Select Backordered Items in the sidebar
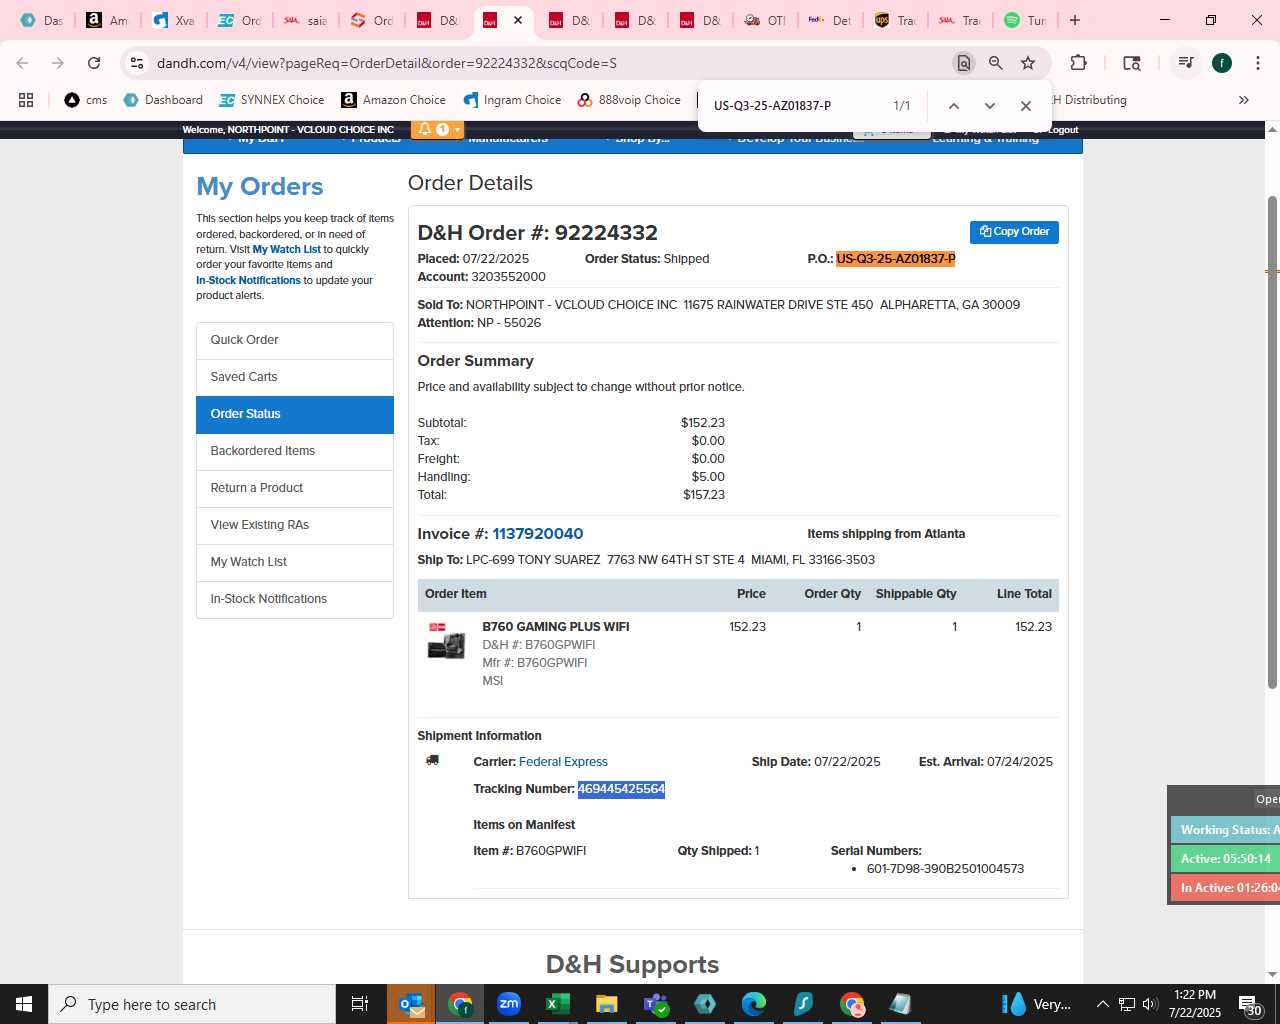Viewport: 1280px width, 1024px height. coord(295,451)
